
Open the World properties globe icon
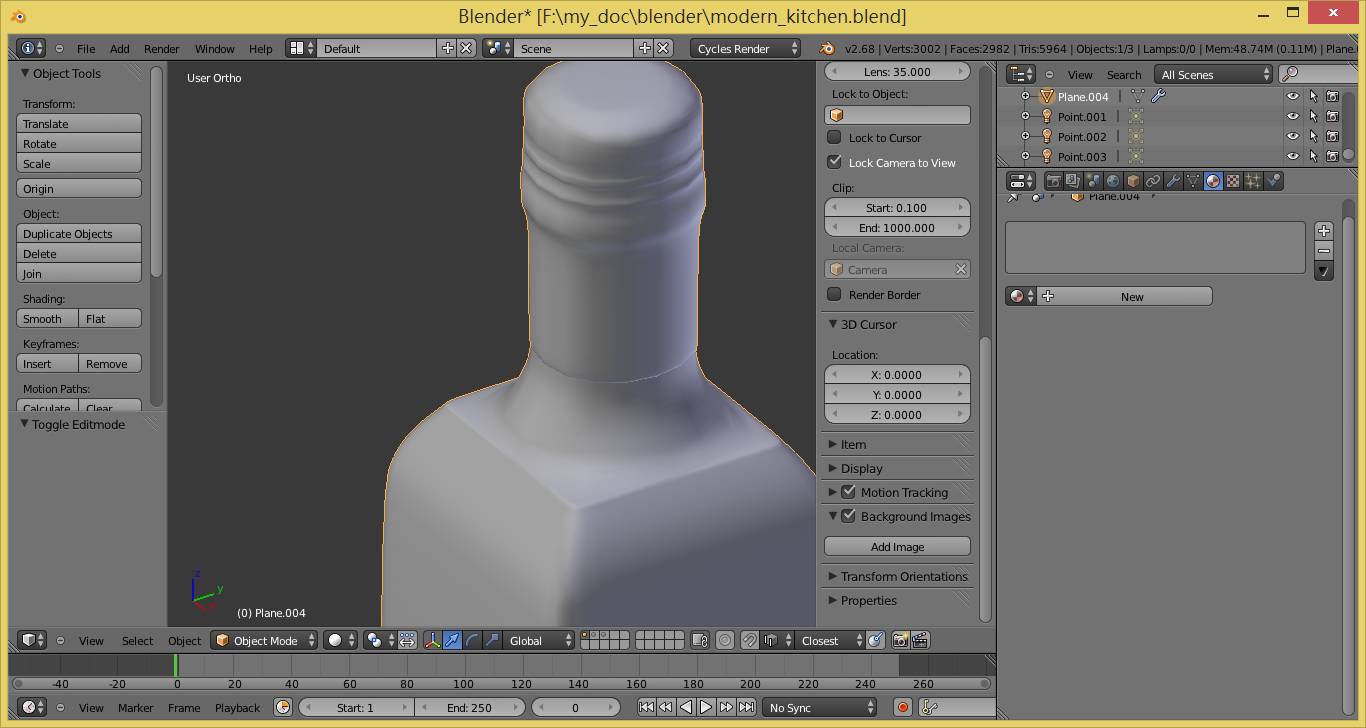(1113, 181)
